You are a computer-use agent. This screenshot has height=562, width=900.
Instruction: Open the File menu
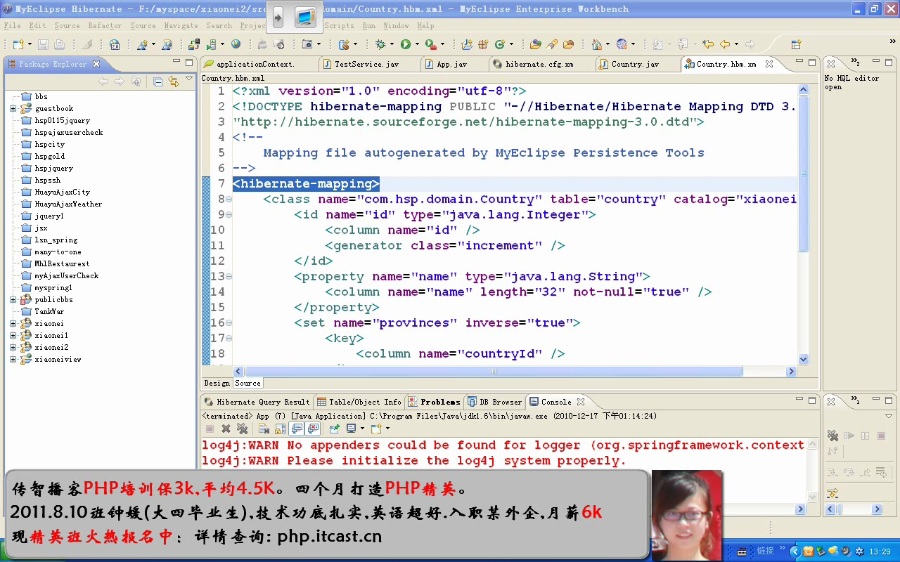point(12,25)
